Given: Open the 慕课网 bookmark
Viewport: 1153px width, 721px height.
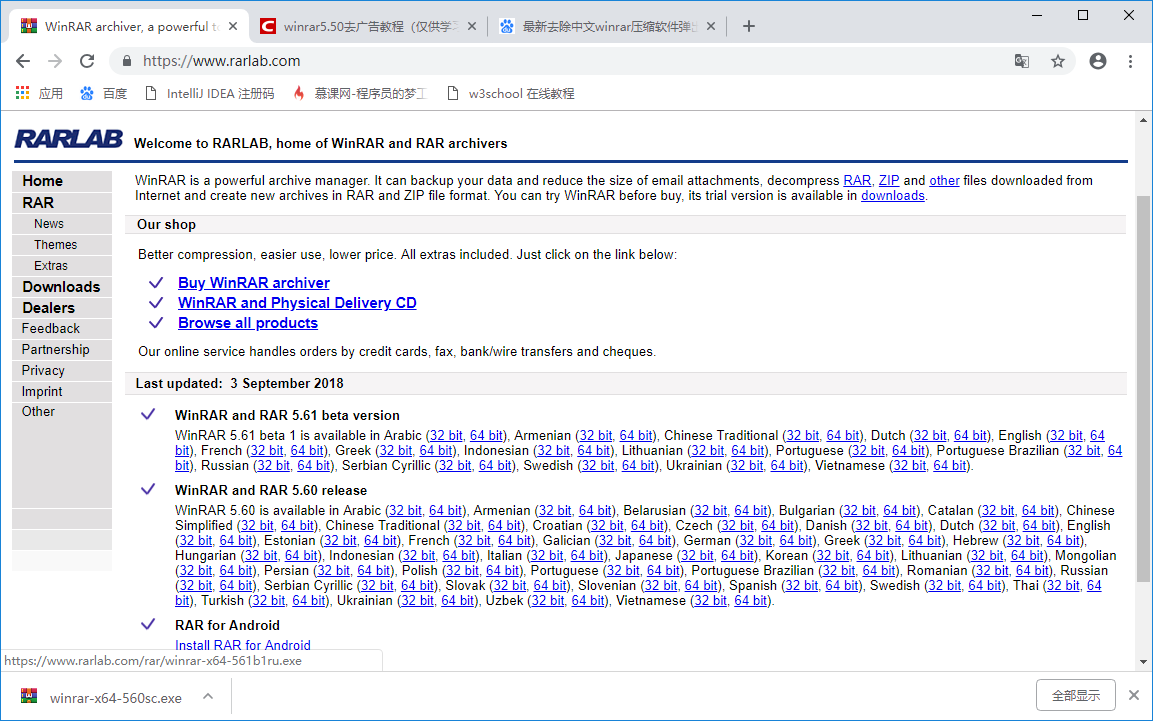Looking at the screenshot, I should 360,93.
